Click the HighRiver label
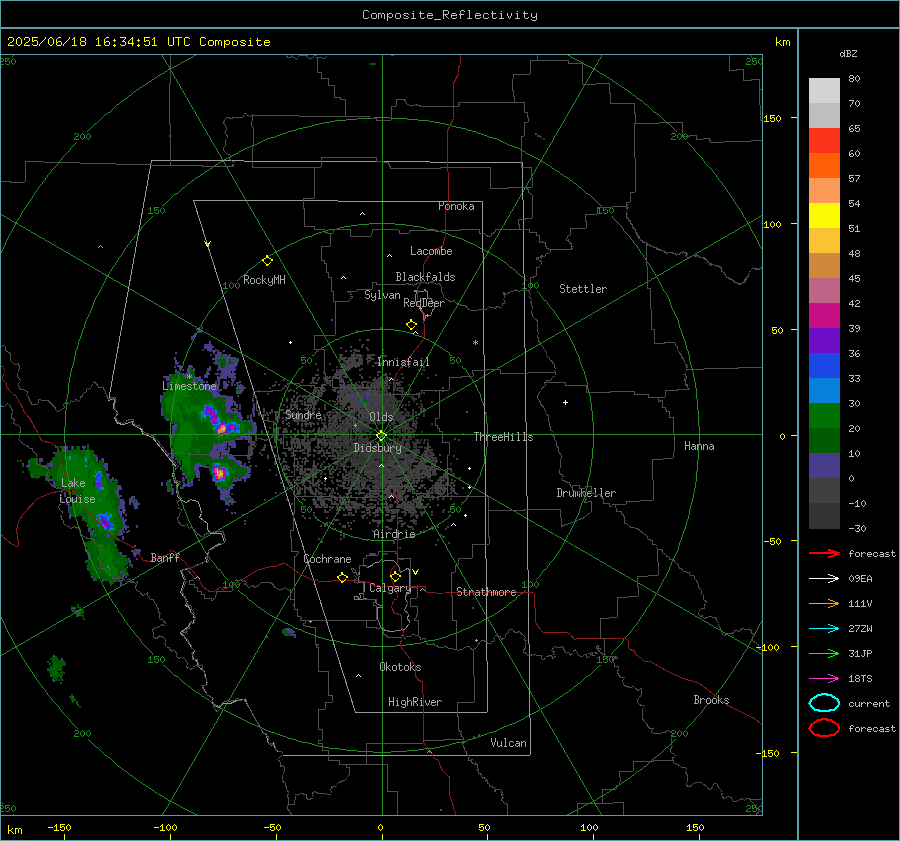The height and width of the screenshot is (841, 900). [x=415, y=702]
